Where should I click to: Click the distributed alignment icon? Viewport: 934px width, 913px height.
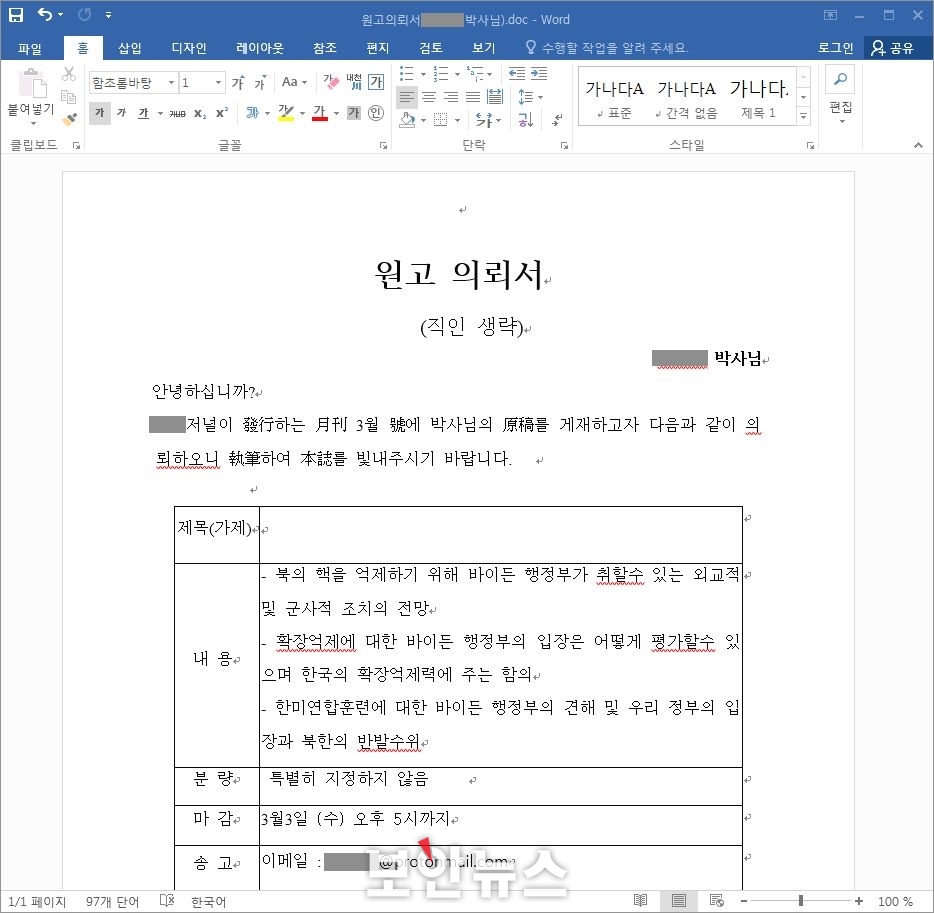click(494, 96)
